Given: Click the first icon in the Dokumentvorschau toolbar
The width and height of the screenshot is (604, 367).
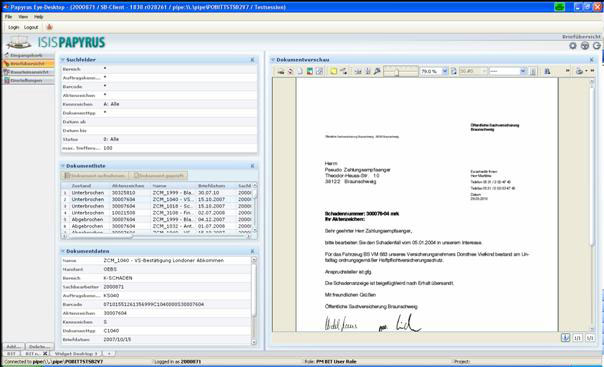Looking at the screenshot, I should (280, 71).
